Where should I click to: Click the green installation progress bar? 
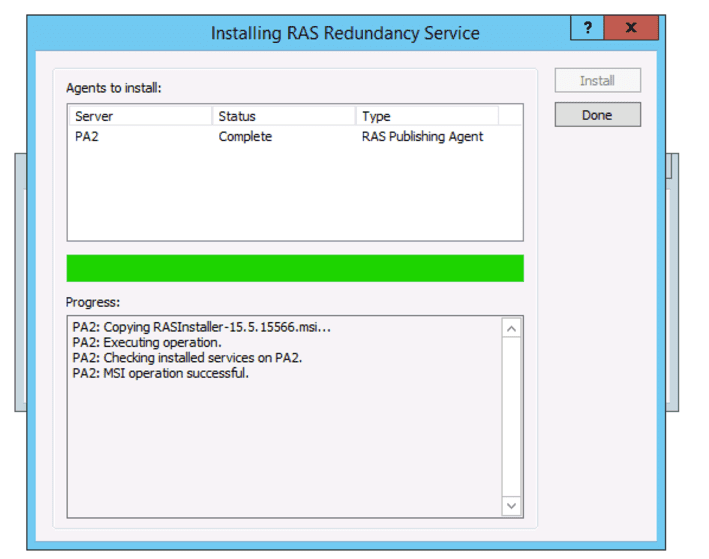[x=295, y=268]
